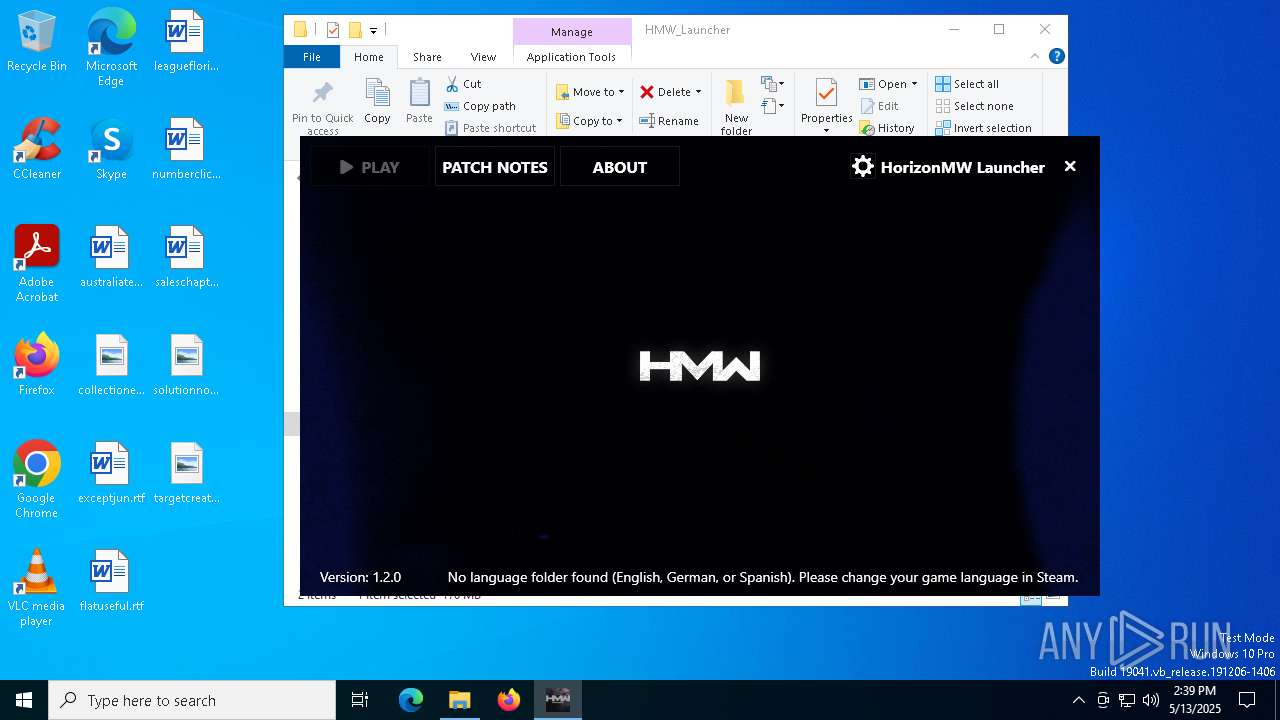The width and height of the screenshot is (1280, 720).
Task: Open volume icon in system tray
Action: tap(1150, 700)
